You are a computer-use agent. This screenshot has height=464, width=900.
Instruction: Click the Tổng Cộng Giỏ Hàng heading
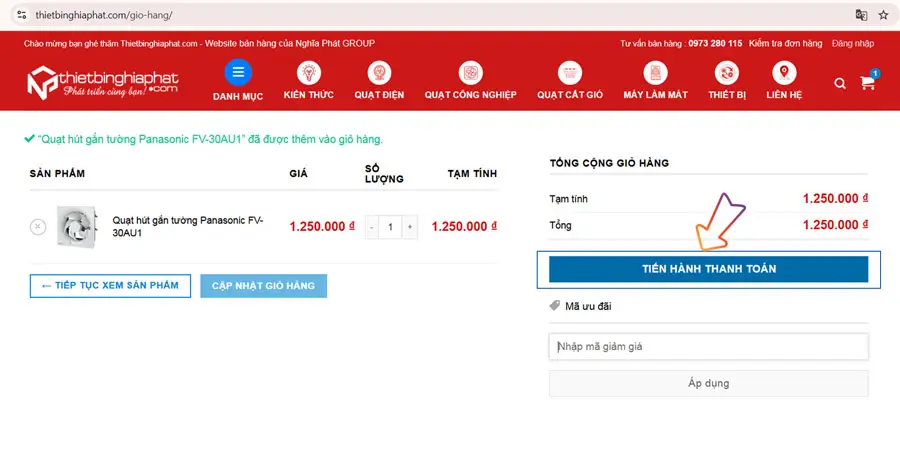(x=609, y=163)
